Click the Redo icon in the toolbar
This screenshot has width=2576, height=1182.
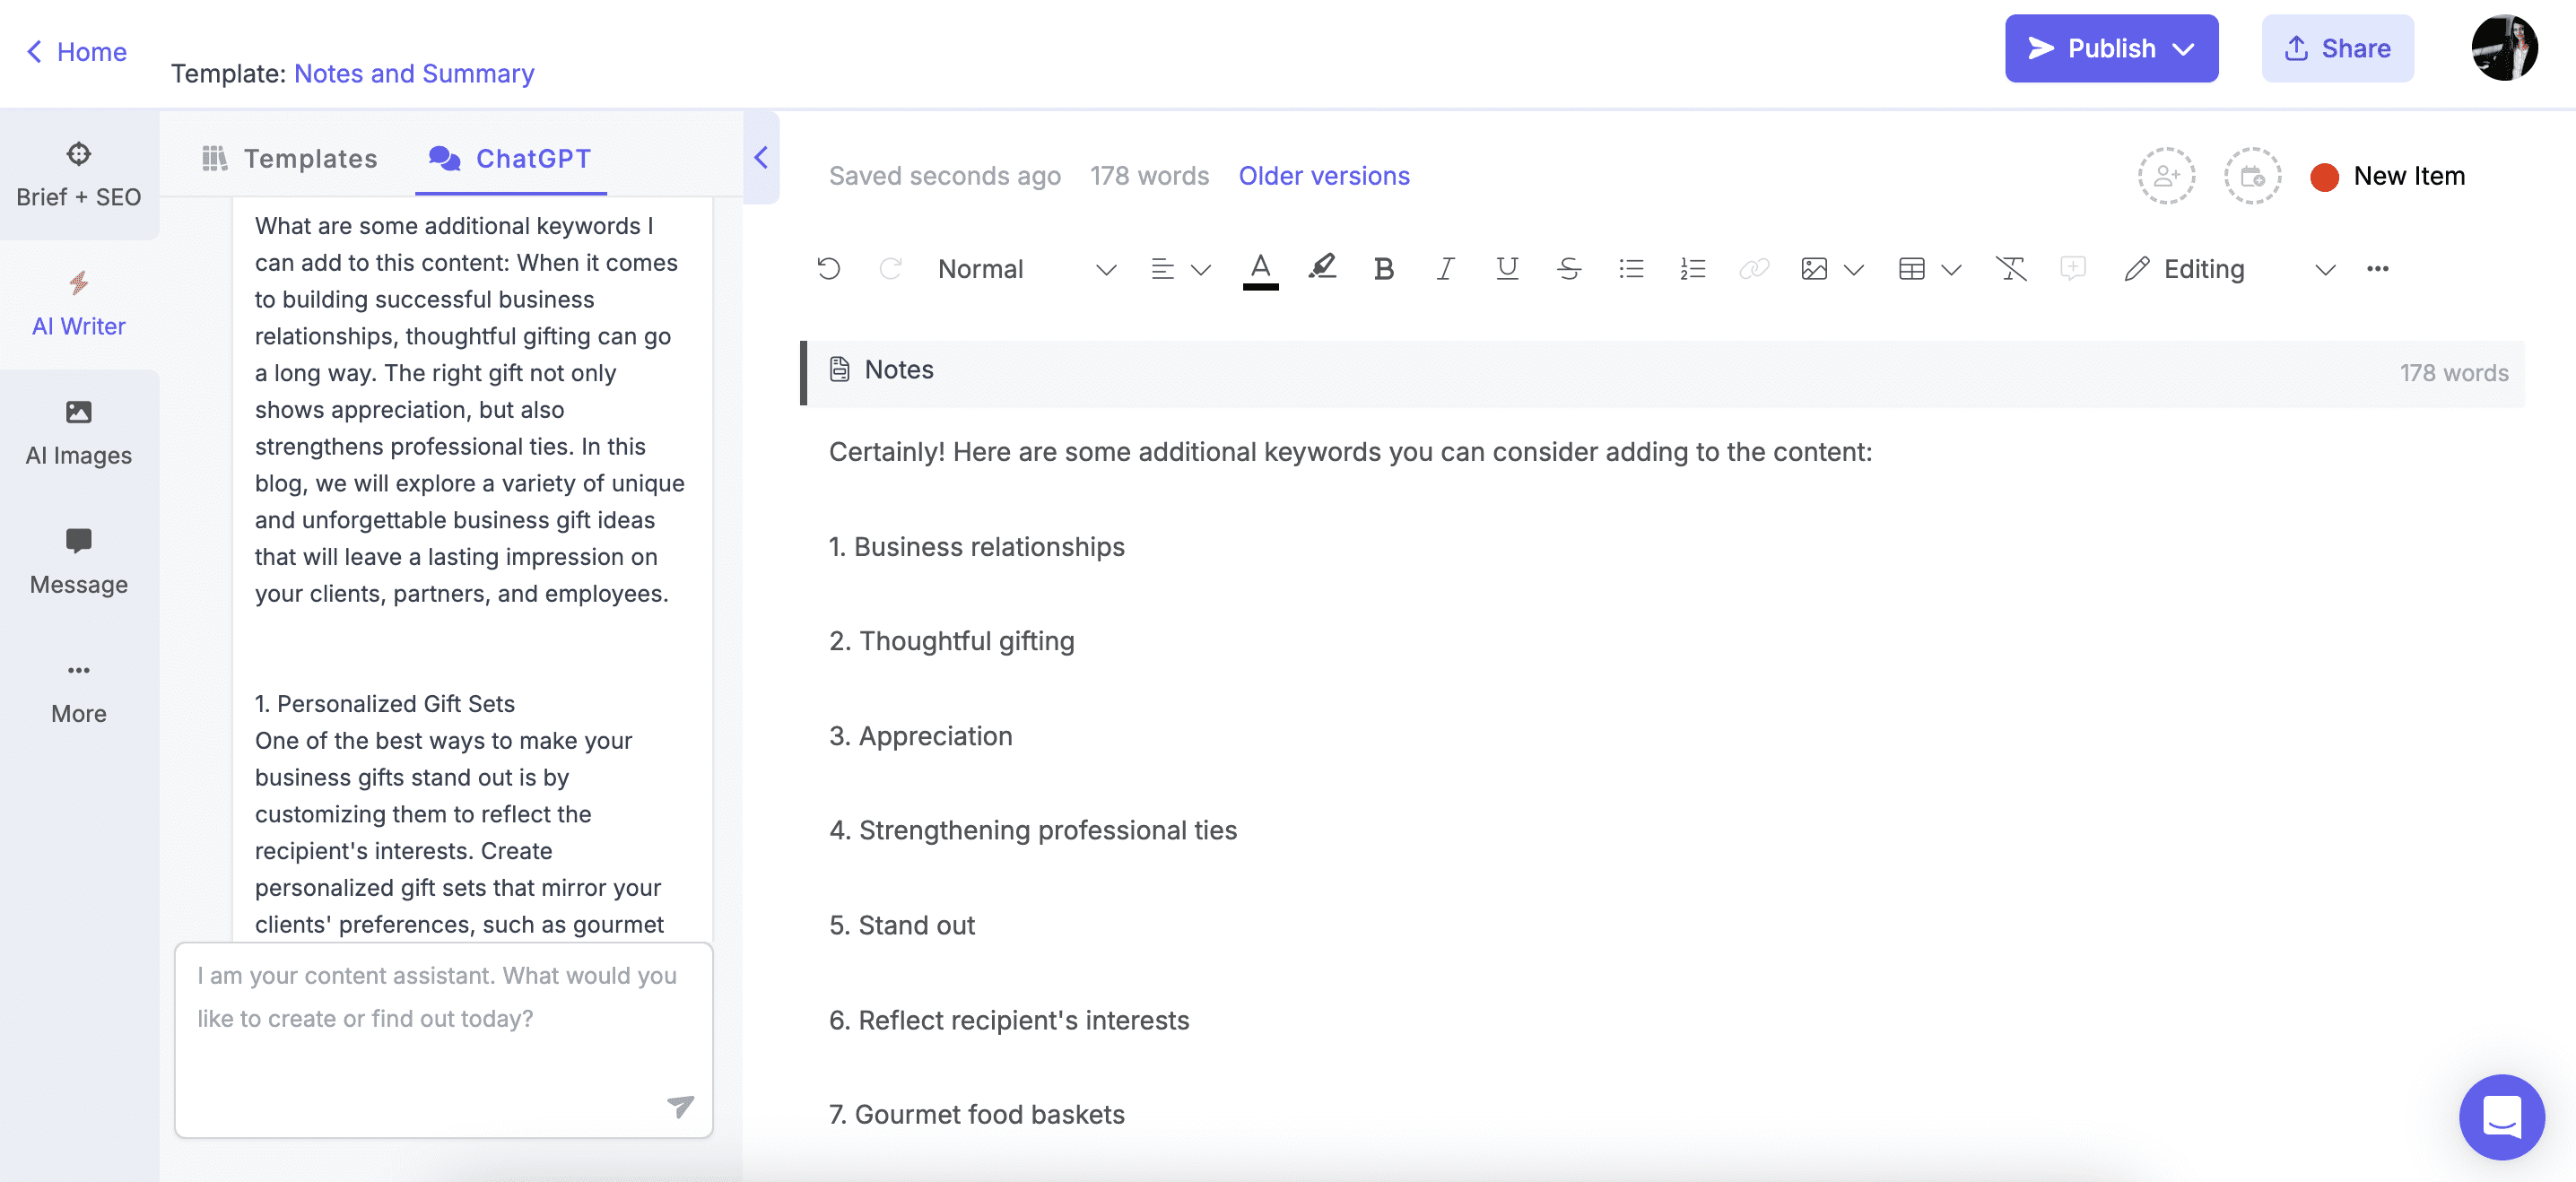click(890, 269)
